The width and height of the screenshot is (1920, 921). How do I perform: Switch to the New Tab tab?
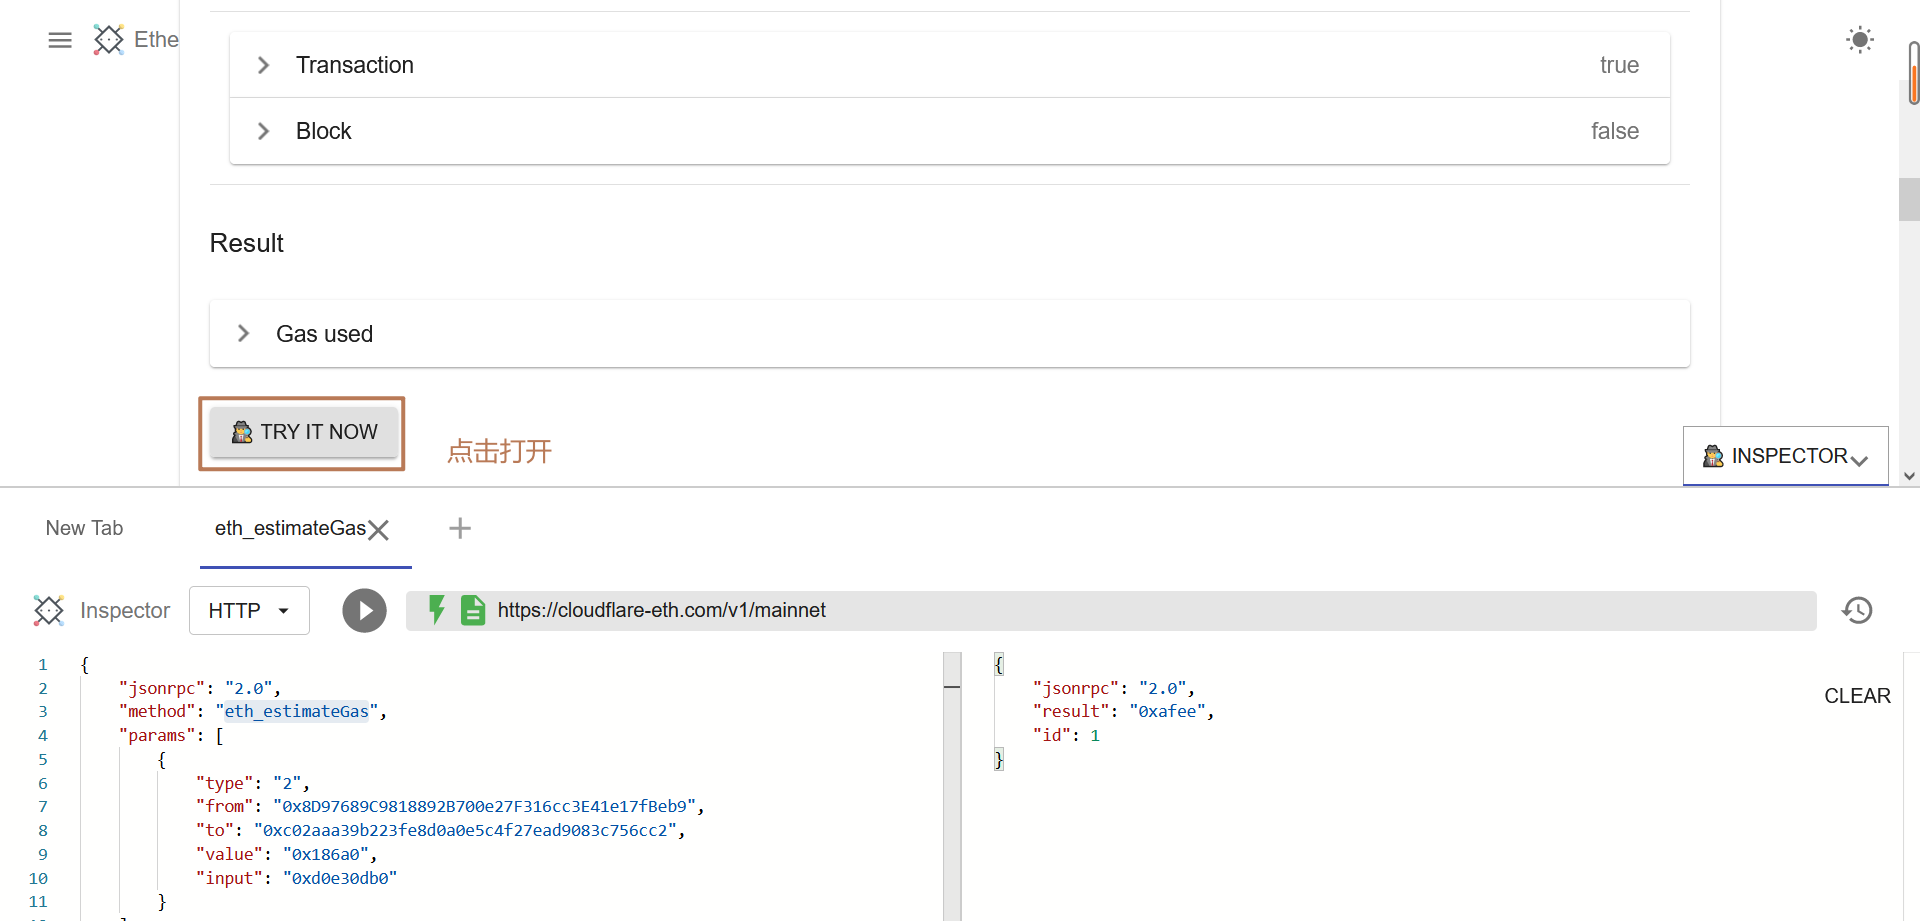point(84,528)
